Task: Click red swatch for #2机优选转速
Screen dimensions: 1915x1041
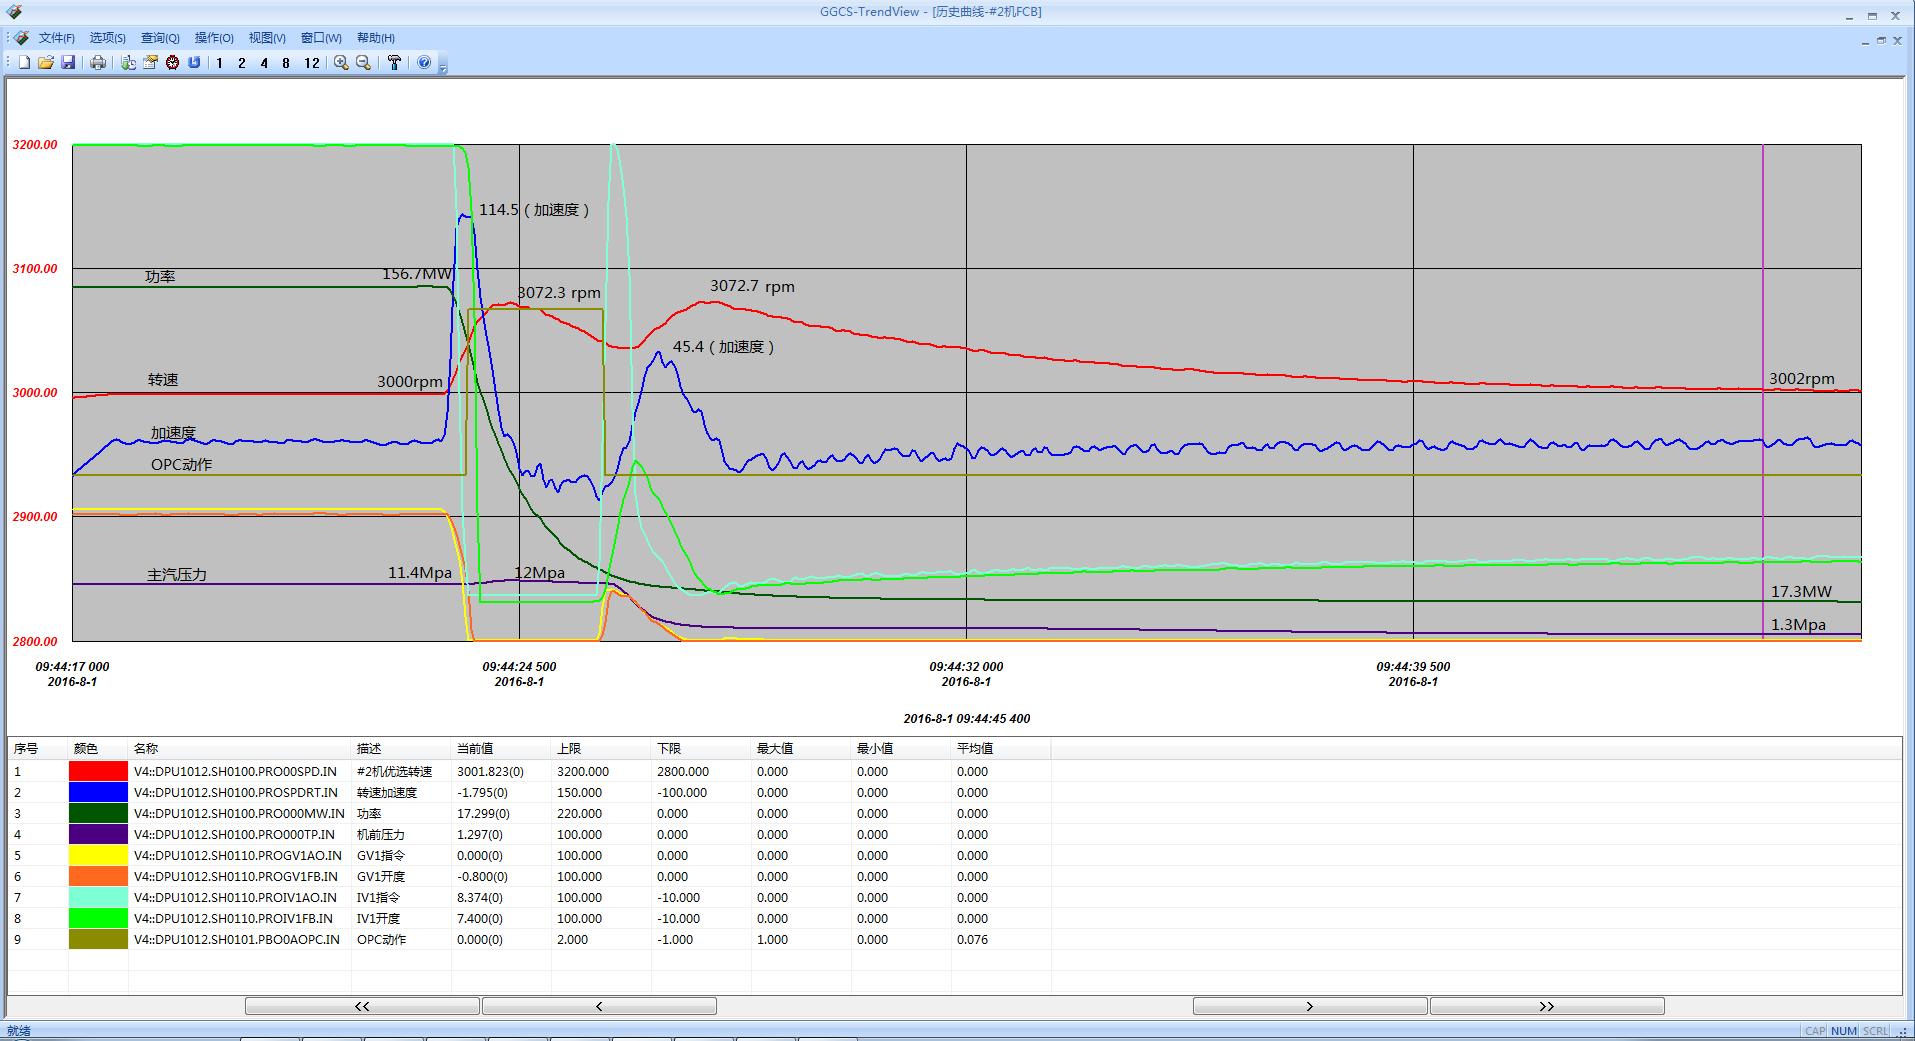Action: click(x=98, y=771)
